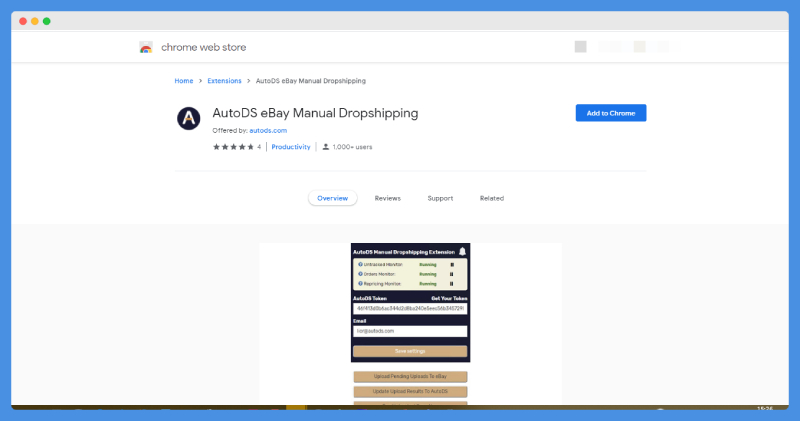Image resolution: width=800 pixels, height=421 pixels.
Task: Pause the Untracked Monitor
Action: tap(452, 265)
